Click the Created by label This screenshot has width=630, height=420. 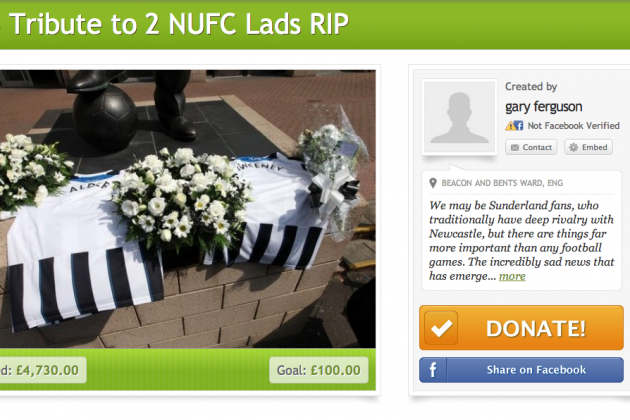pos(531,86)
